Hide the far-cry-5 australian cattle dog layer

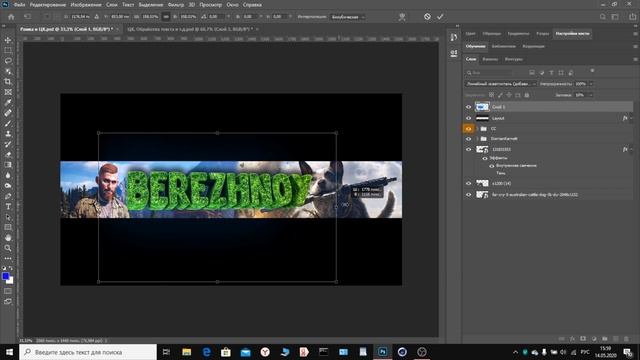tap(469, 195)
